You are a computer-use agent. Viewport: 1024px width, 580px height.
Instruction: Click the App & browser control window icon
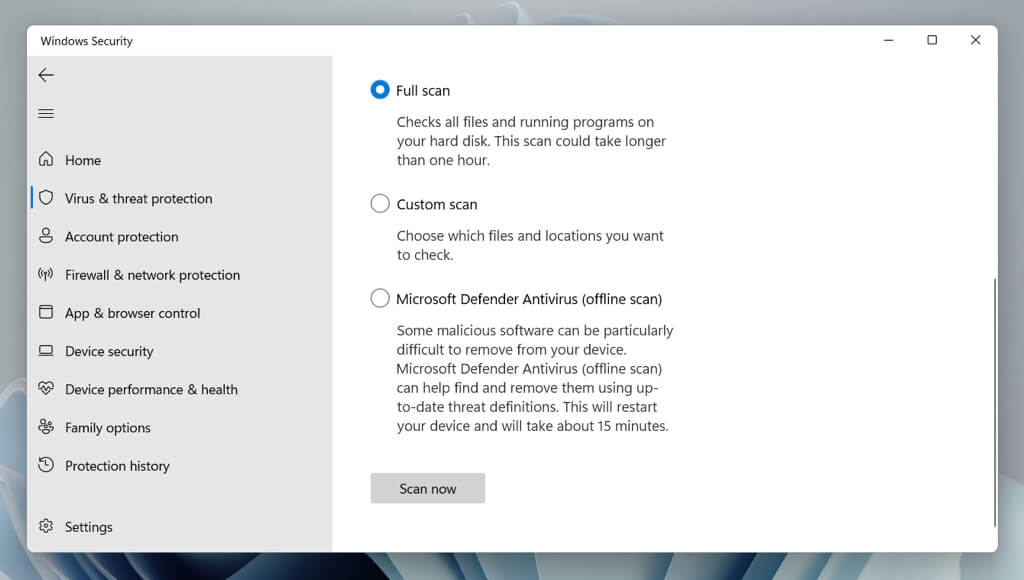click(46, 312)
